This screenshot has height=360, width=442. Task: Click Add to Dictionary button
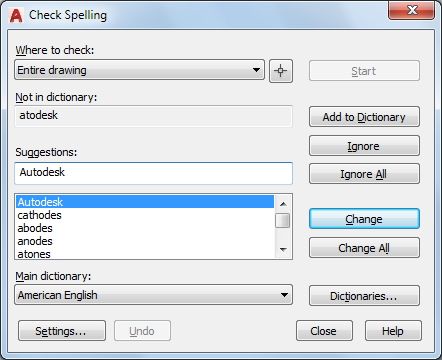(x=364, y=117)
